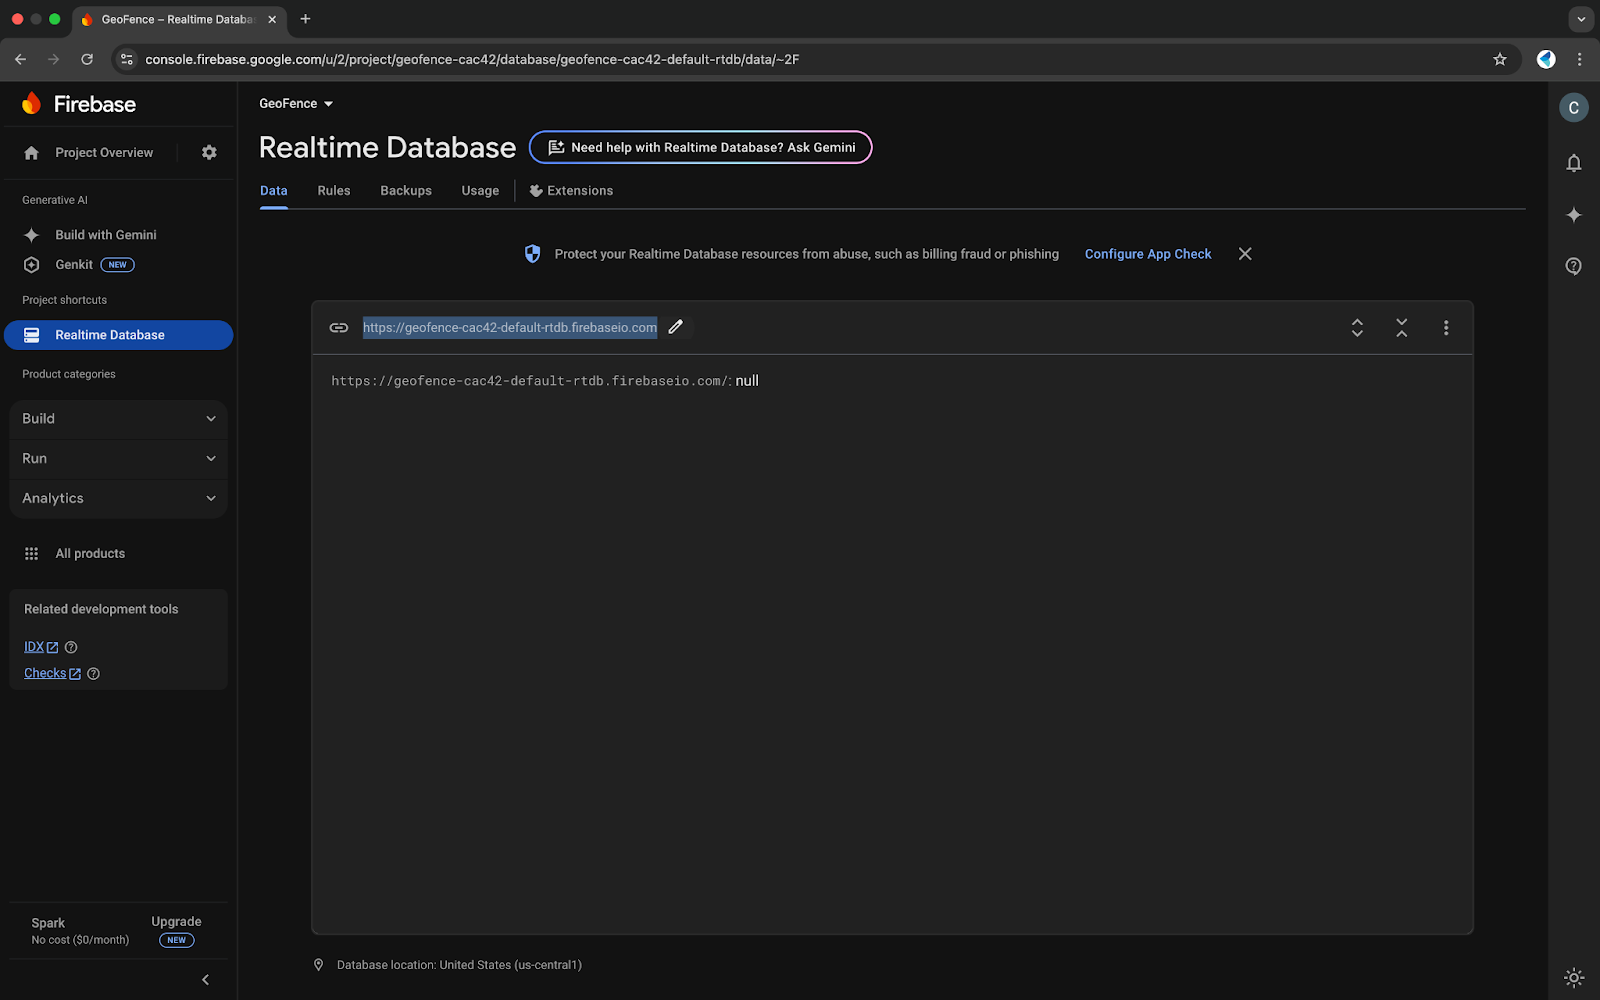Open database three-dot overflow menu

pos(1446,328)
